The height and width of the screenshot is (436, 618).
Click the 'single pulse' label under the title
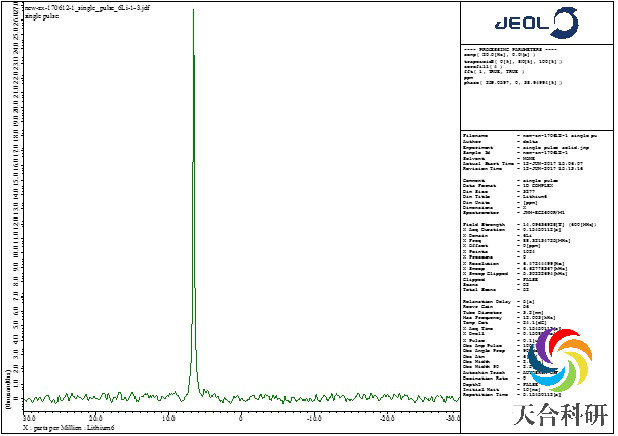click(41, 15)
